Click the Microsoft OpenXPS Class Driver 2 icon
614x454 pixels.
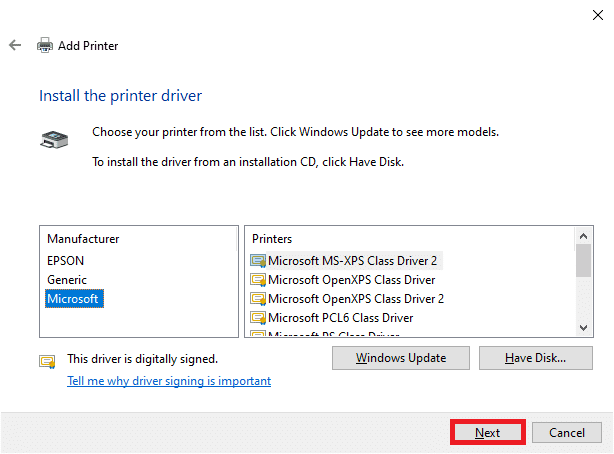tap(258, 299)
